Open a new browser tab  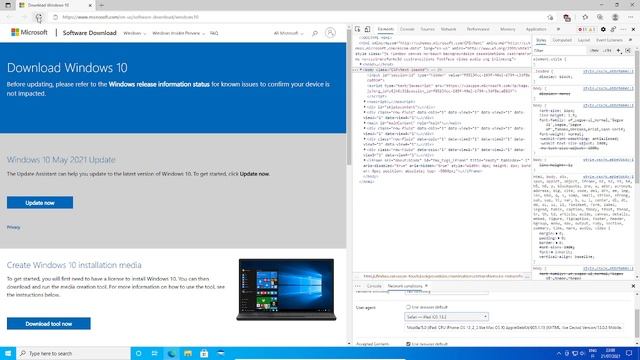101,5
